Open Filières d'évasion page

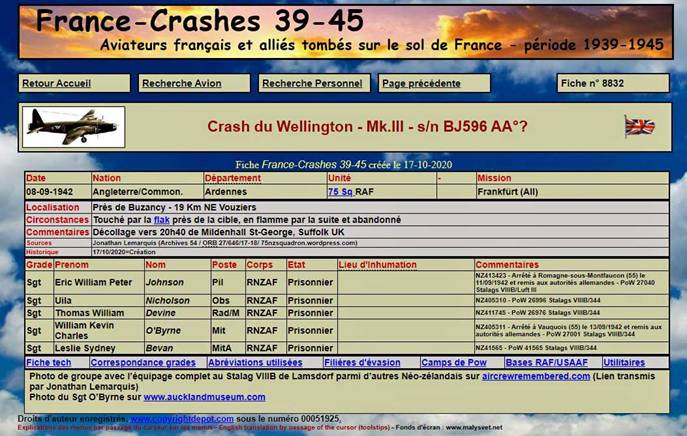click(361, 362)
